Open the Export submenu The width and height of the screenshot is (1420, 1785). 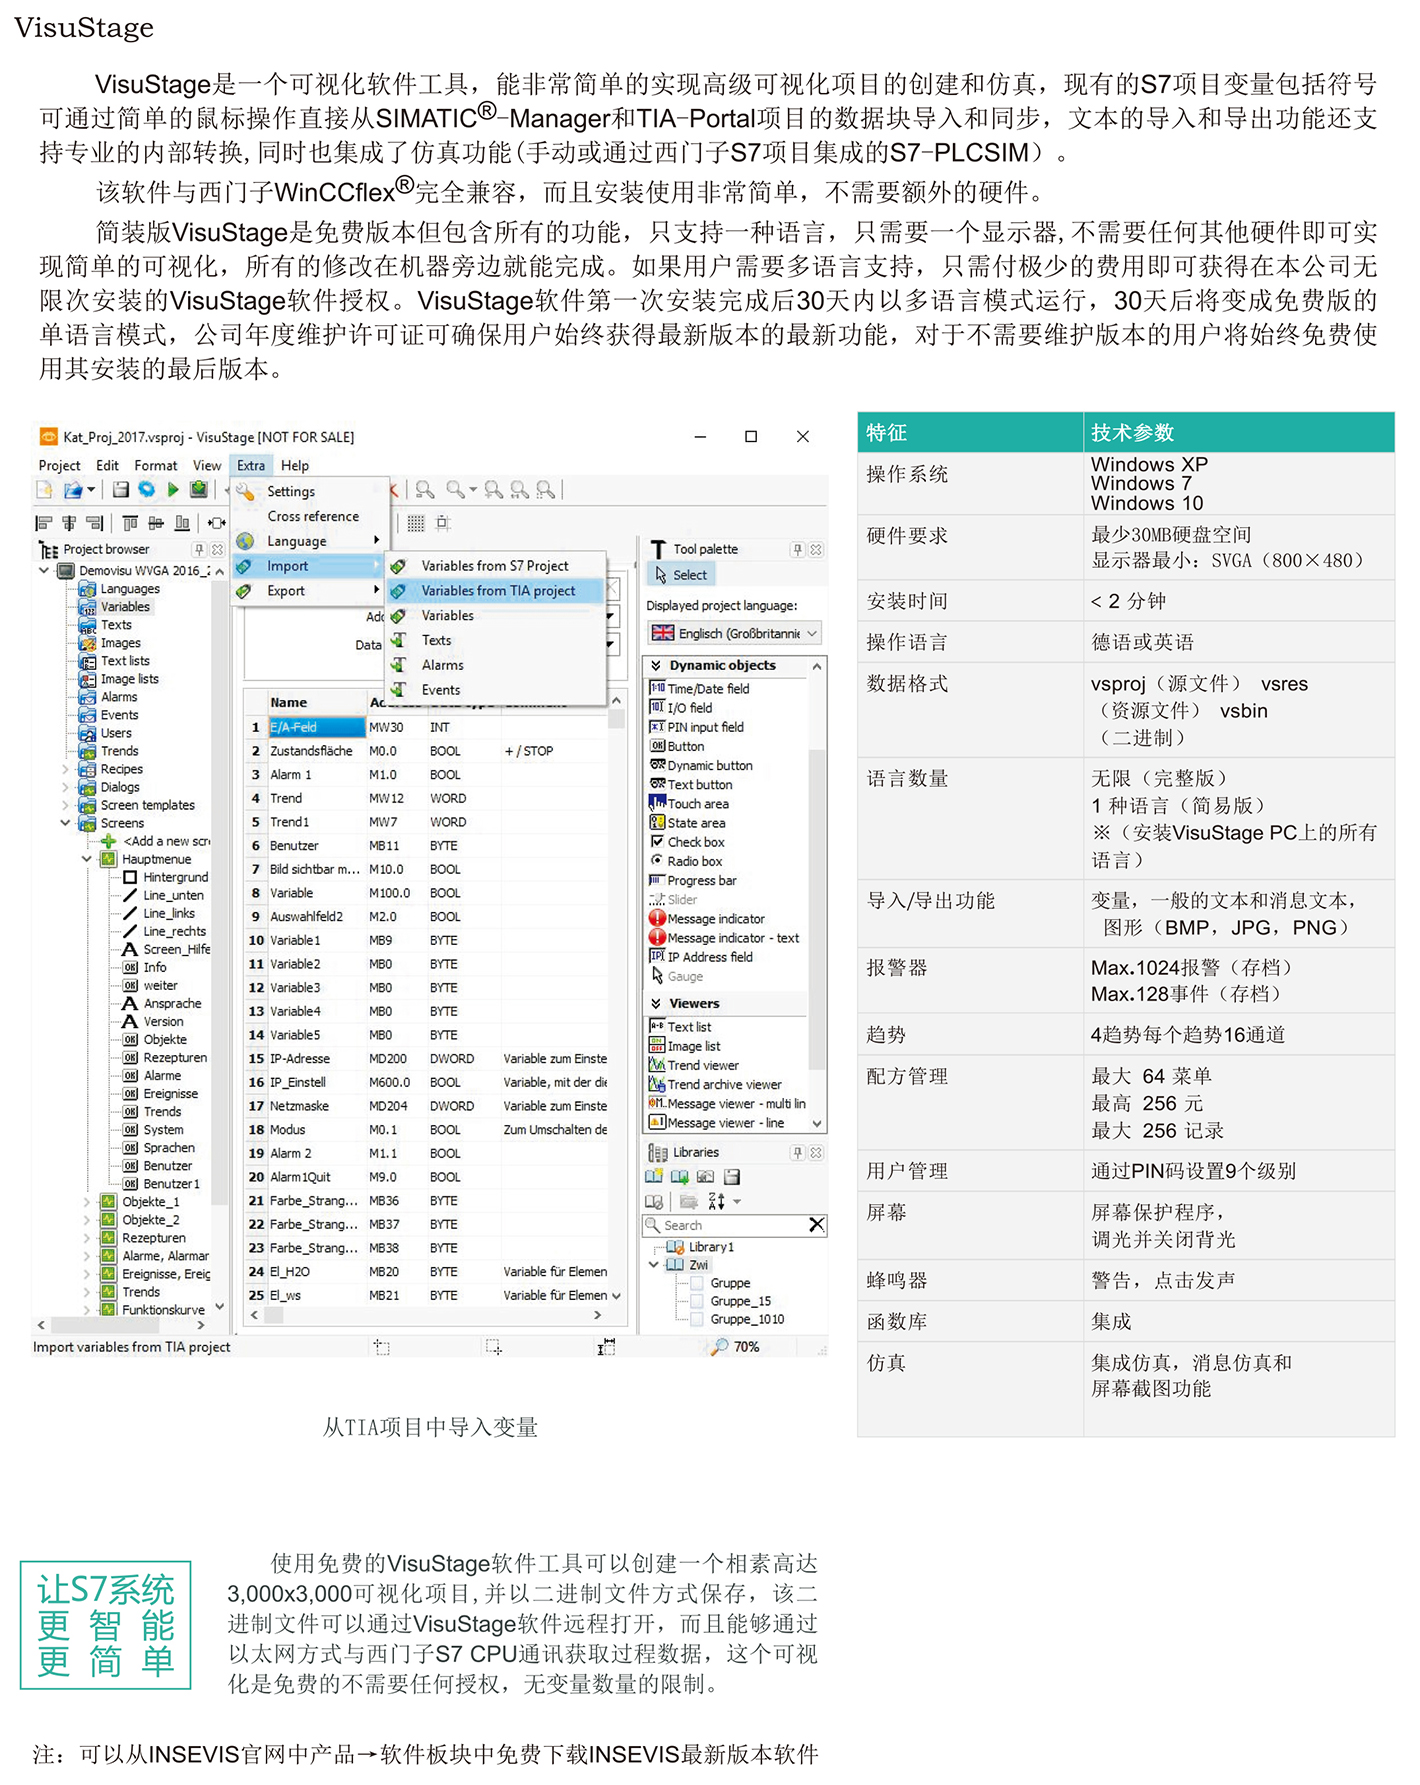(x=309, y=591)
